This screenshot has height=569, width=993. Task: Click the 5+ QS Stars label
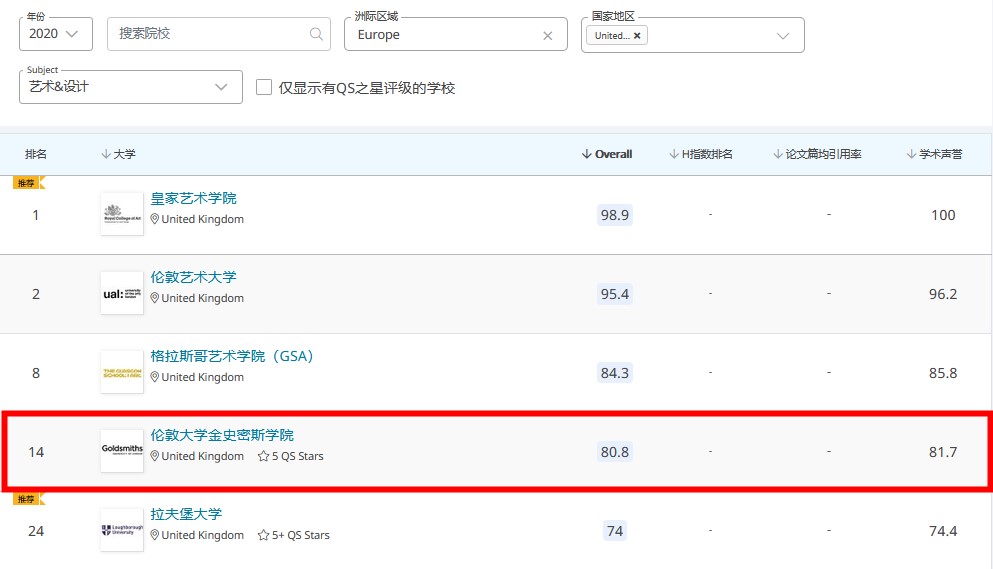click(301, 535)
